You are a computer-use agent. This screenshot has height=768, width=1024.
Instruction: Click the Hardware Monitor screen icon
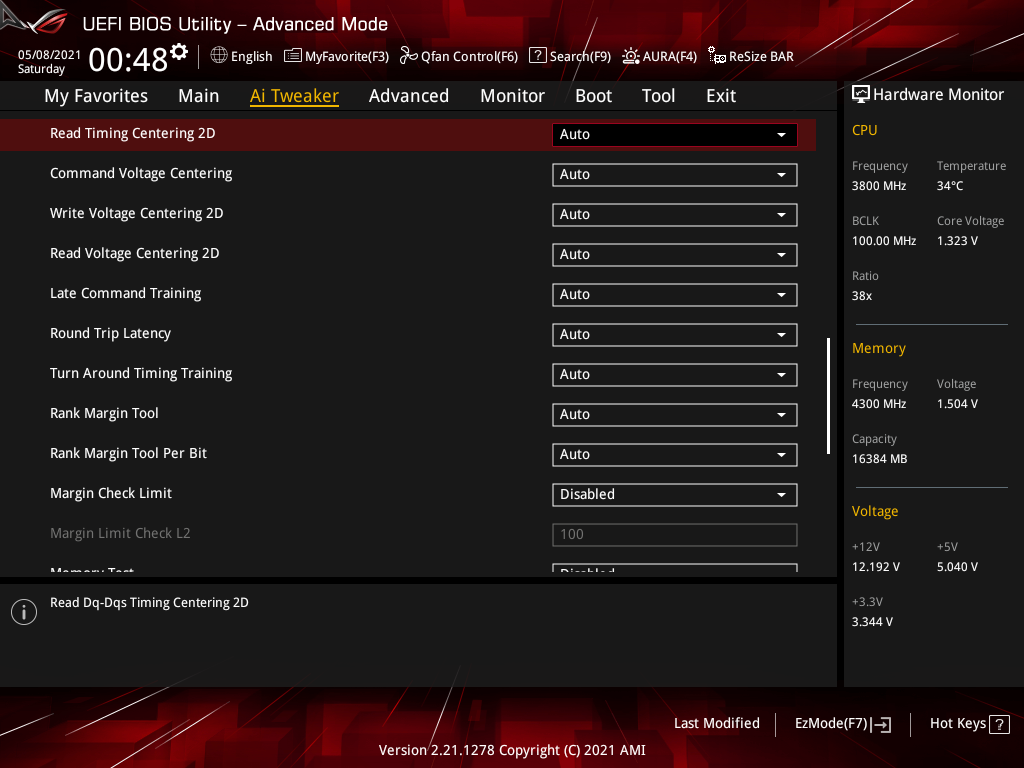coord(861,95)
